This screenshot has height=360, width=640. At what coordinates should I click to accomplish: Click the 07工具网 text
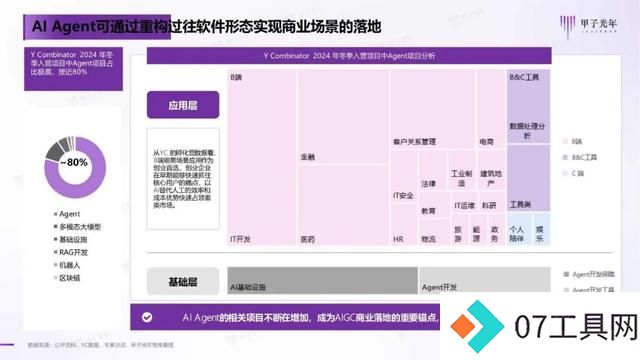tap(576, 327)
